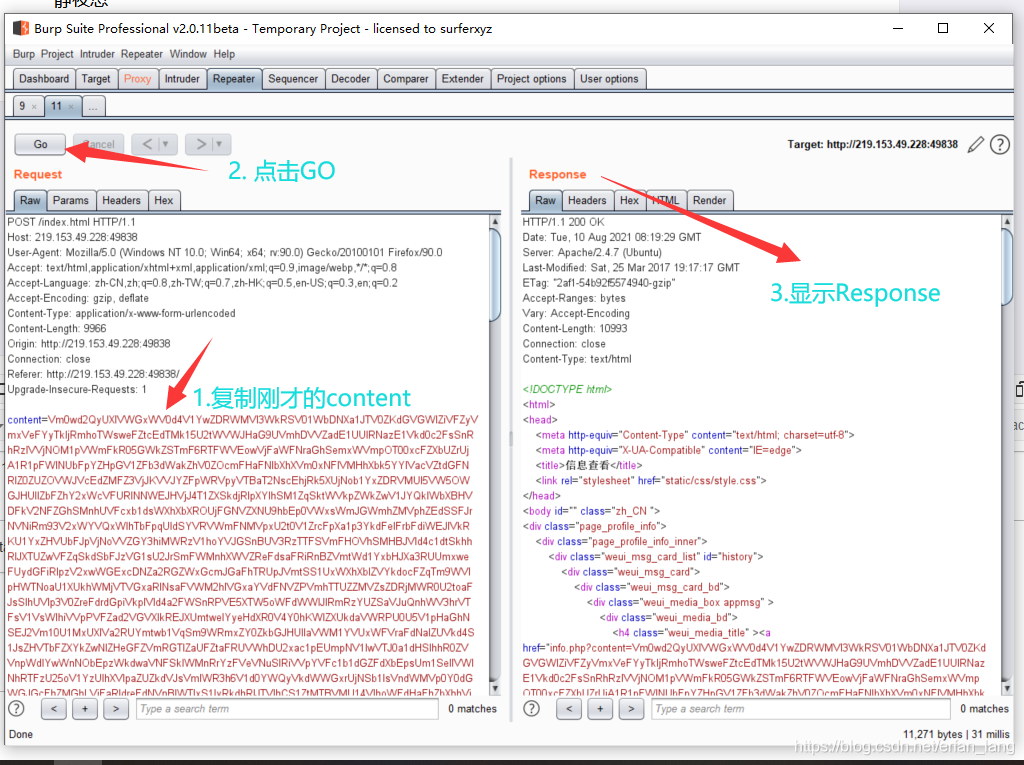Open the Project menu

point(57,54)
